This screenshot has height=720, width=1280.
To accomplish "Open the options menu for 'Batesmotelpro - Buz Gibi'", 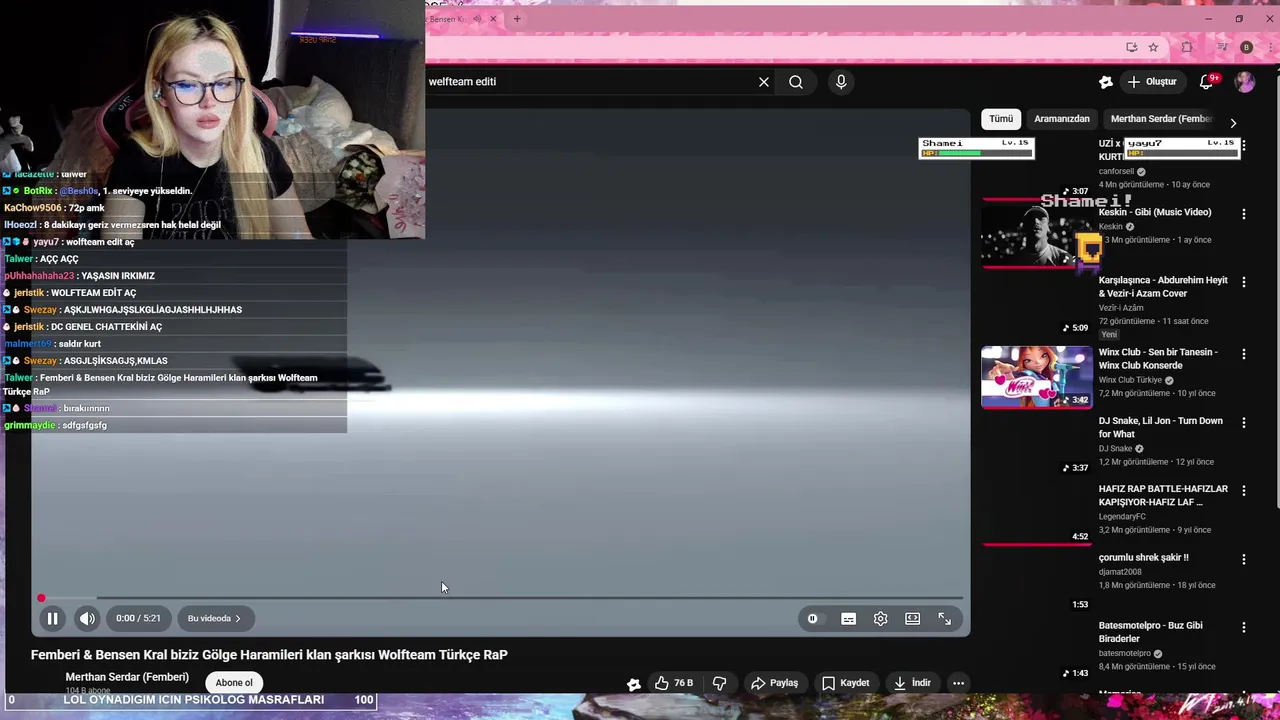I will [1244, 627].
